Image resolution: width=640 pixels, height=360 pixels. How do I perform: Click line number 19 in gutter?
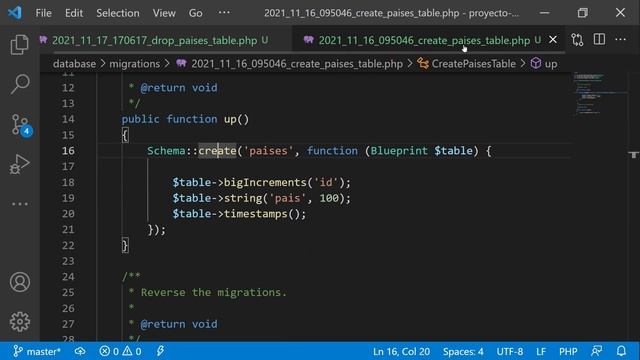tap(68, 198)
